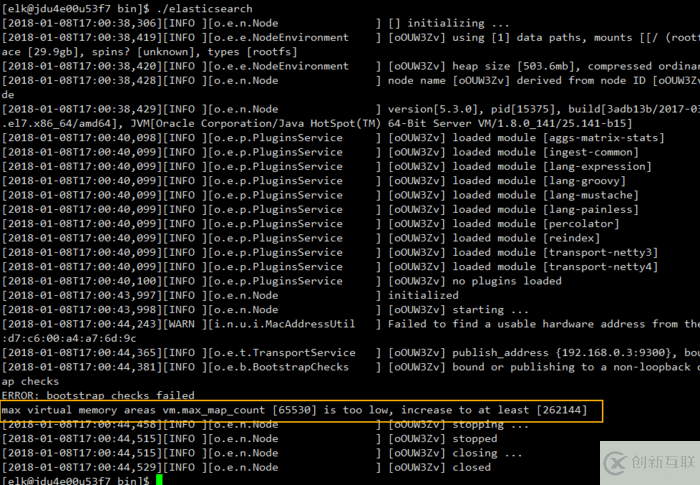
Task: Select the 'closed' log message
Action: [x=471, y=467]
